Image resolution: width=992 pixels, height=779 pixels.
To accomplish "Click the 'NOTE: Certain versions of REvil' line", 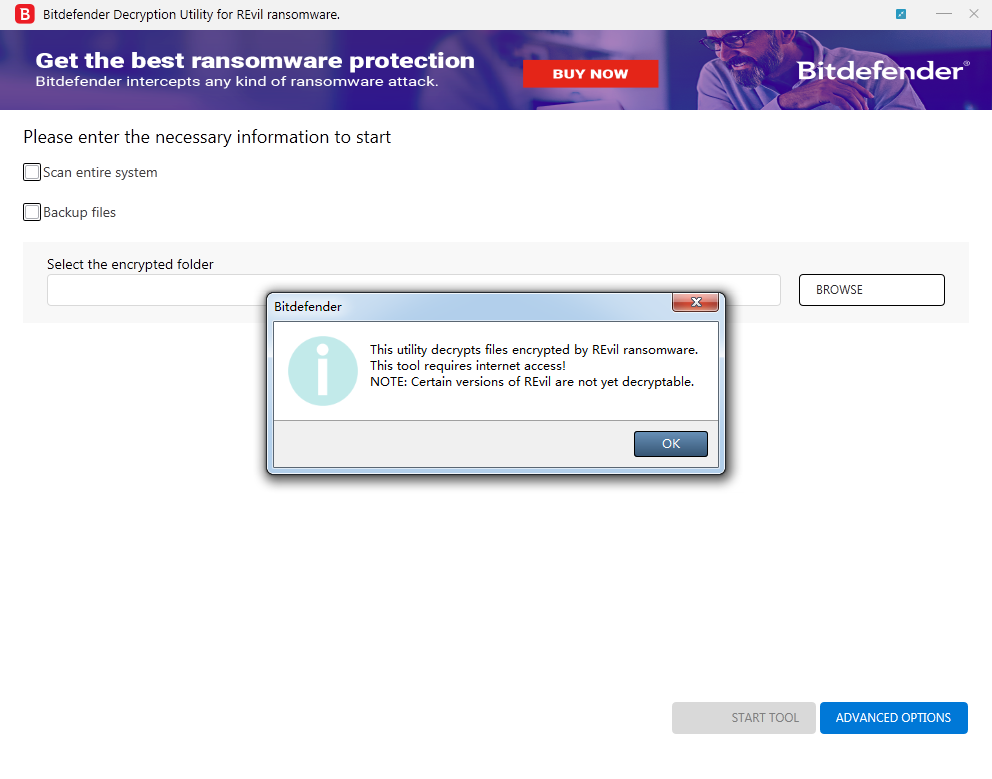I will (532, 382).
